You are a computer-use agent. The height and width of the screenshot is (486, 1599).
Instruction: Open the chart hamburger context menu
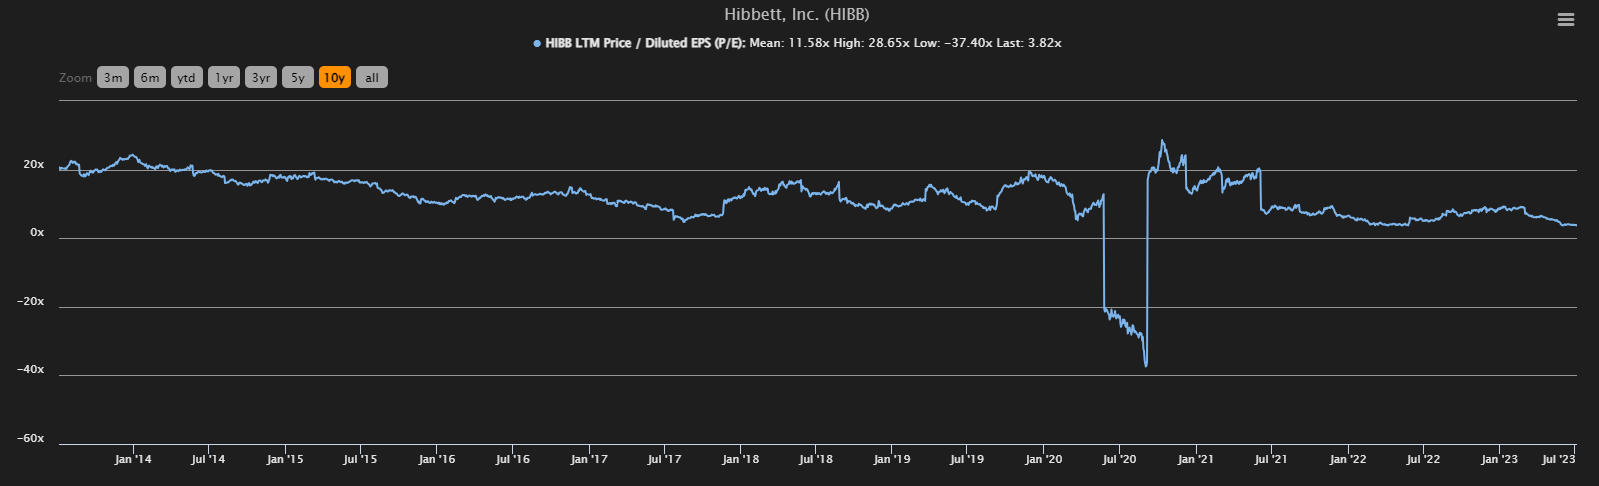click(x=1566, y=19)
